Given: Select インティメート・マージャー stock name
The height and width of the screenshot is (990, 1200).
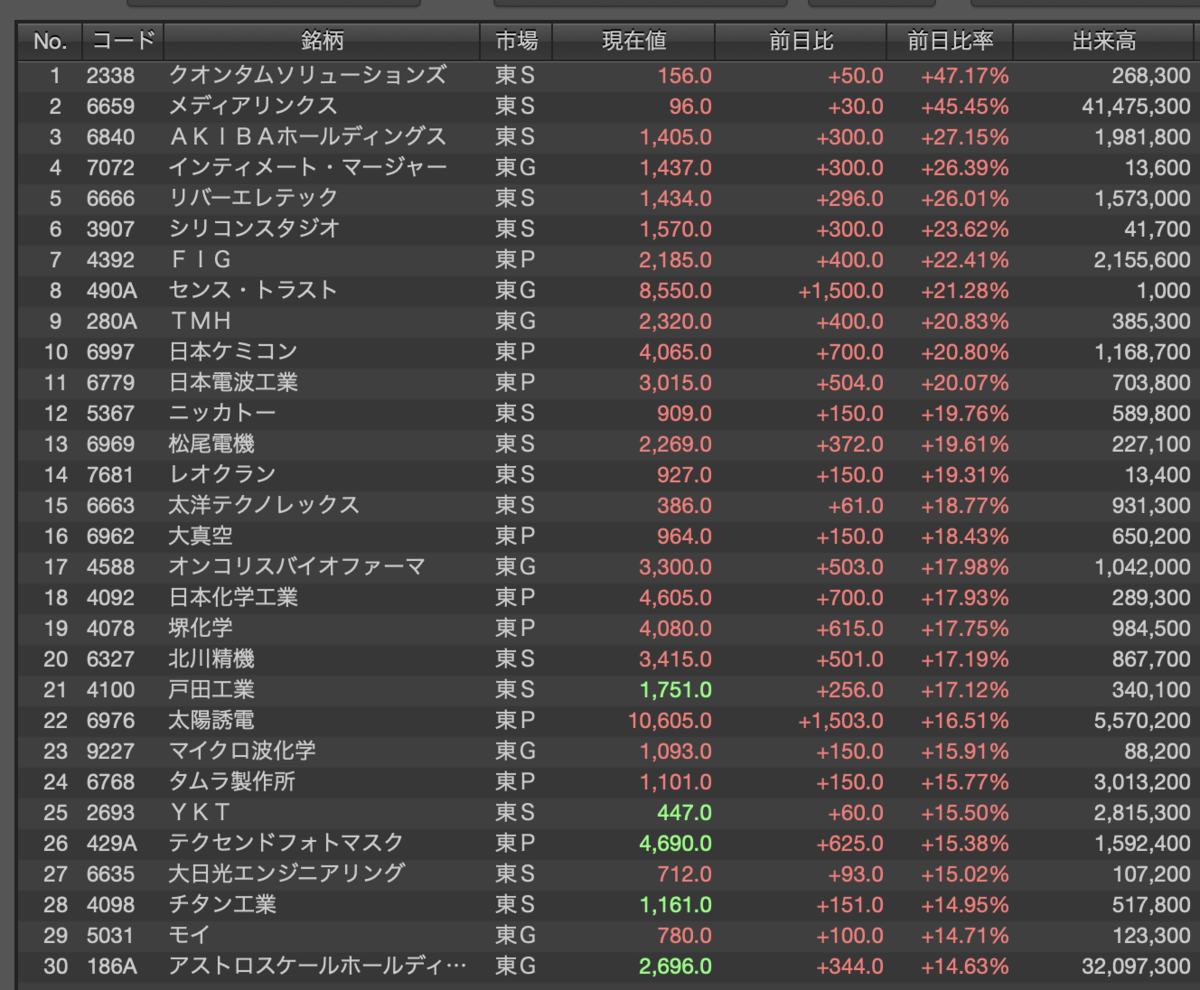Looking at the screenshot, I should pos(308,167).
